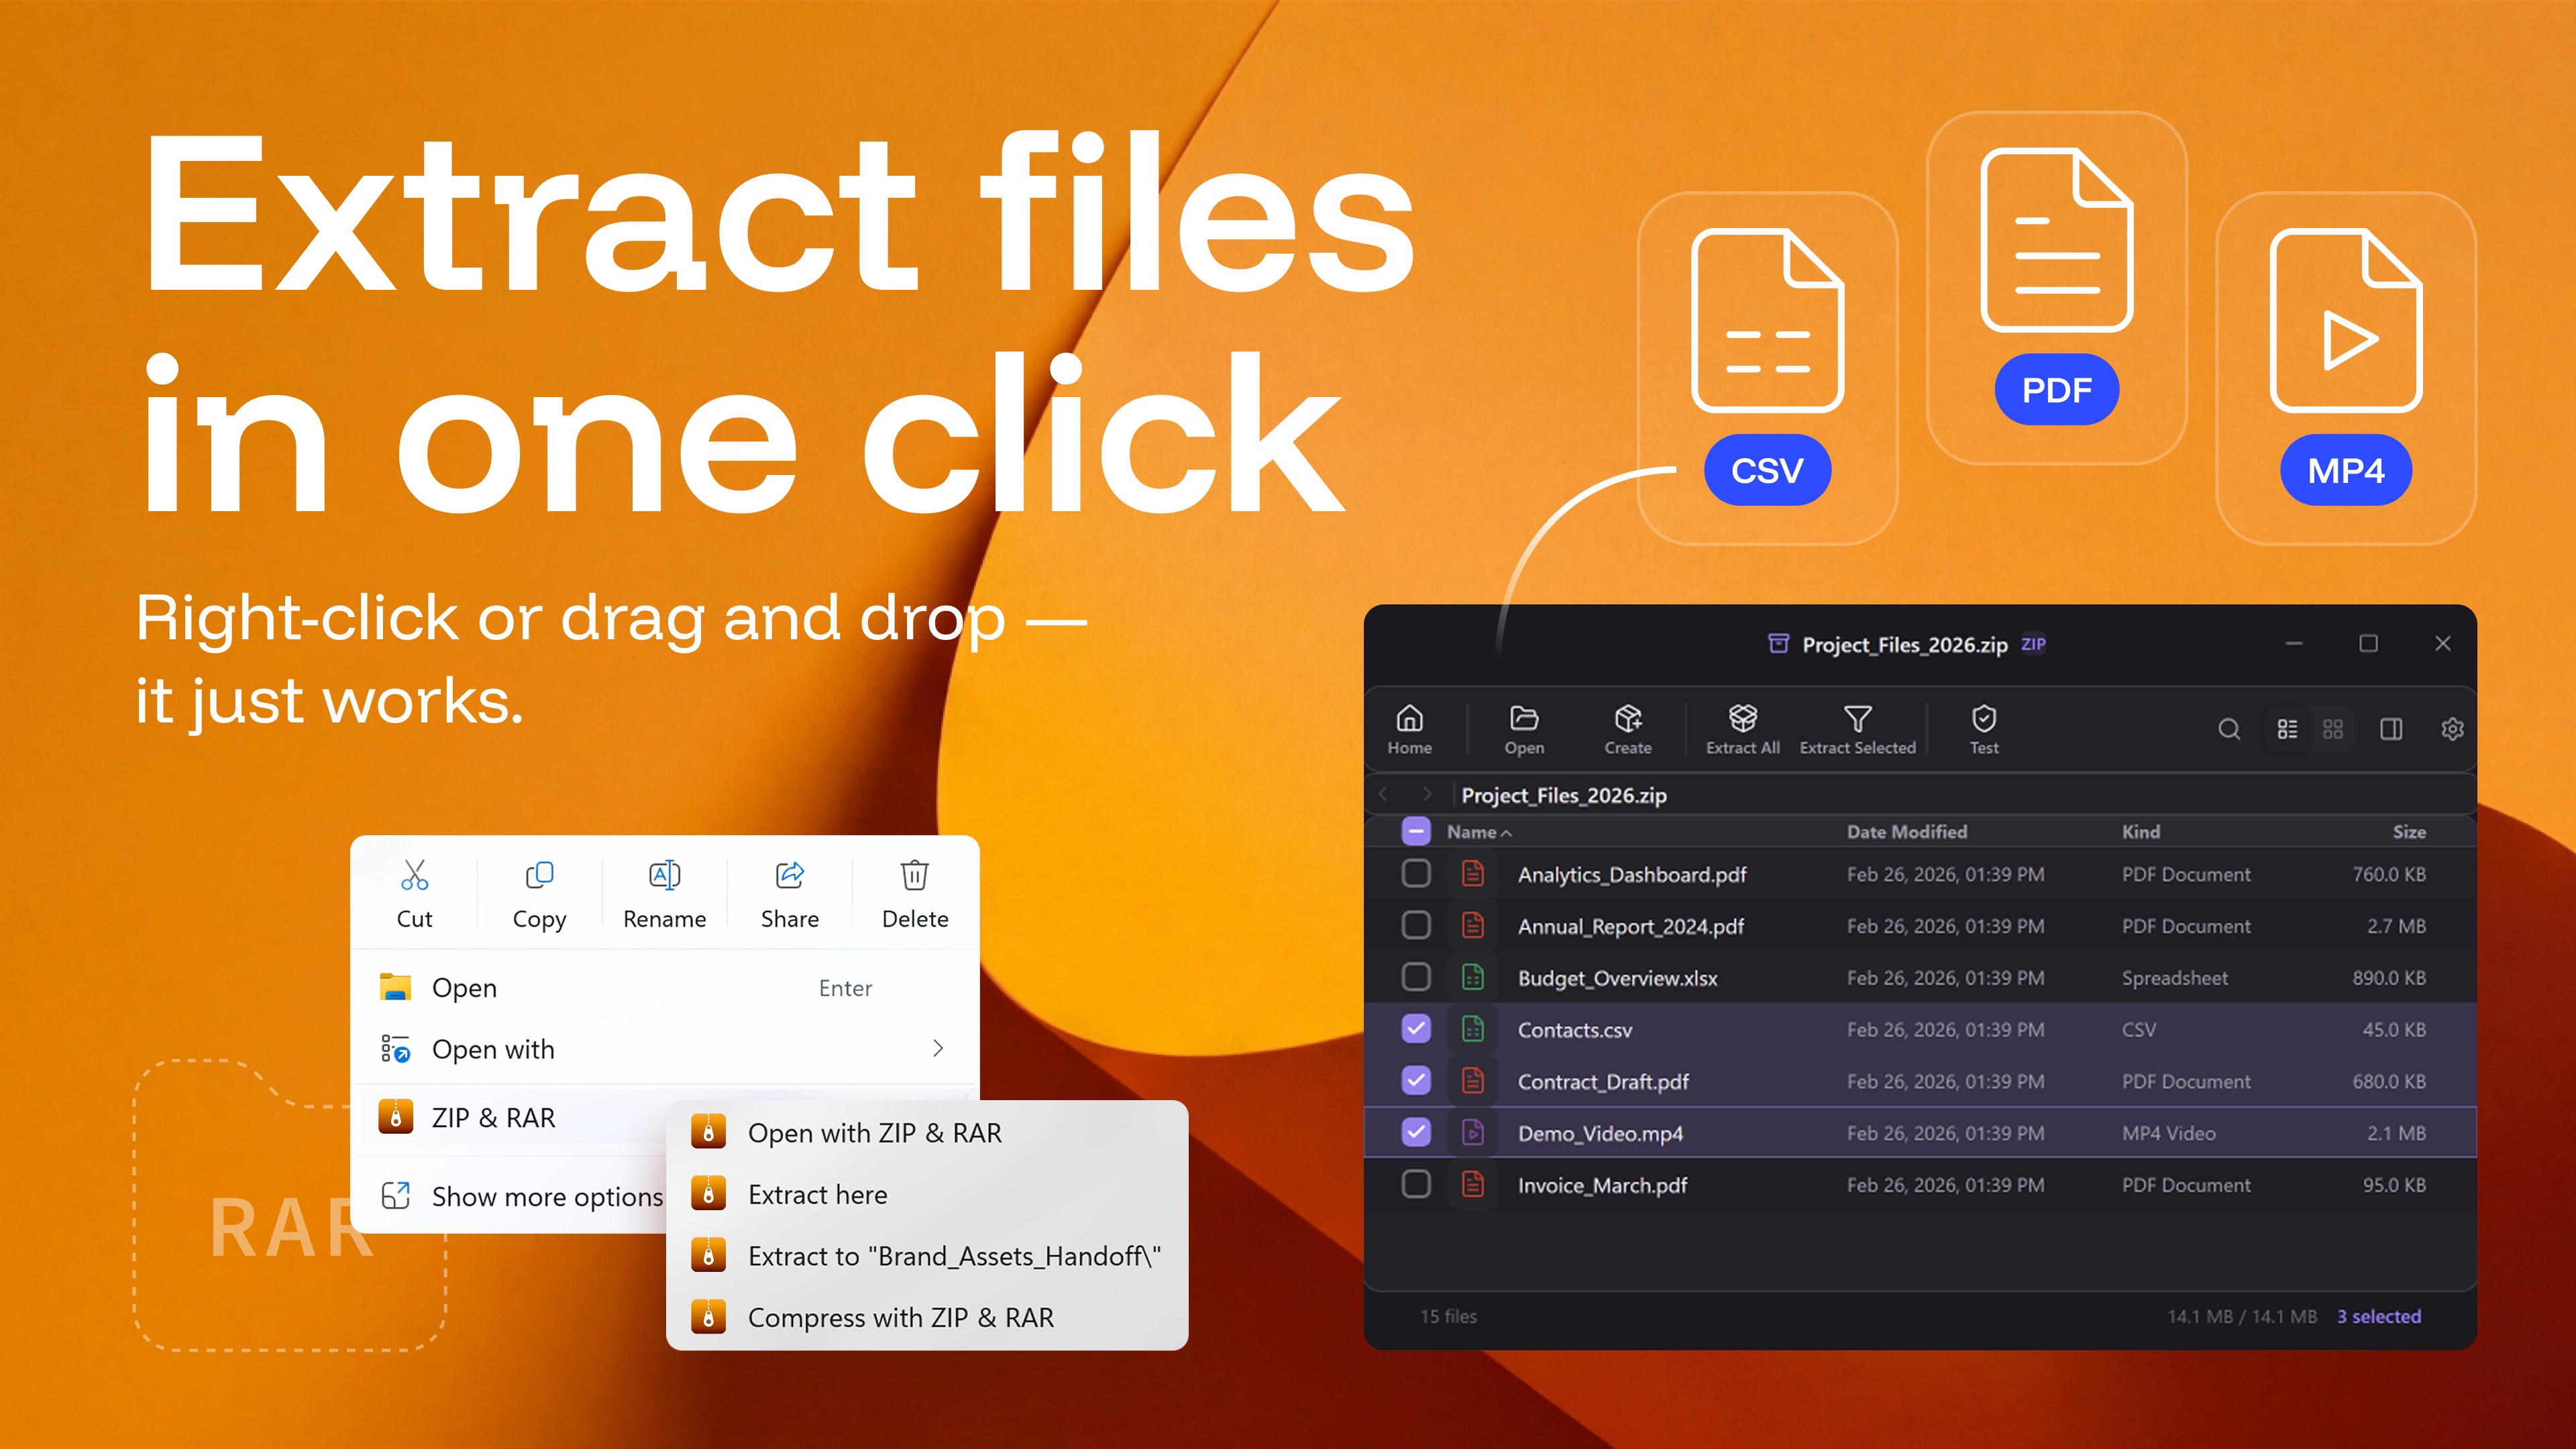Viewport: 2576px width, 1449px height.
Task: Select Extract here
Action: [x=927, y=1195]
